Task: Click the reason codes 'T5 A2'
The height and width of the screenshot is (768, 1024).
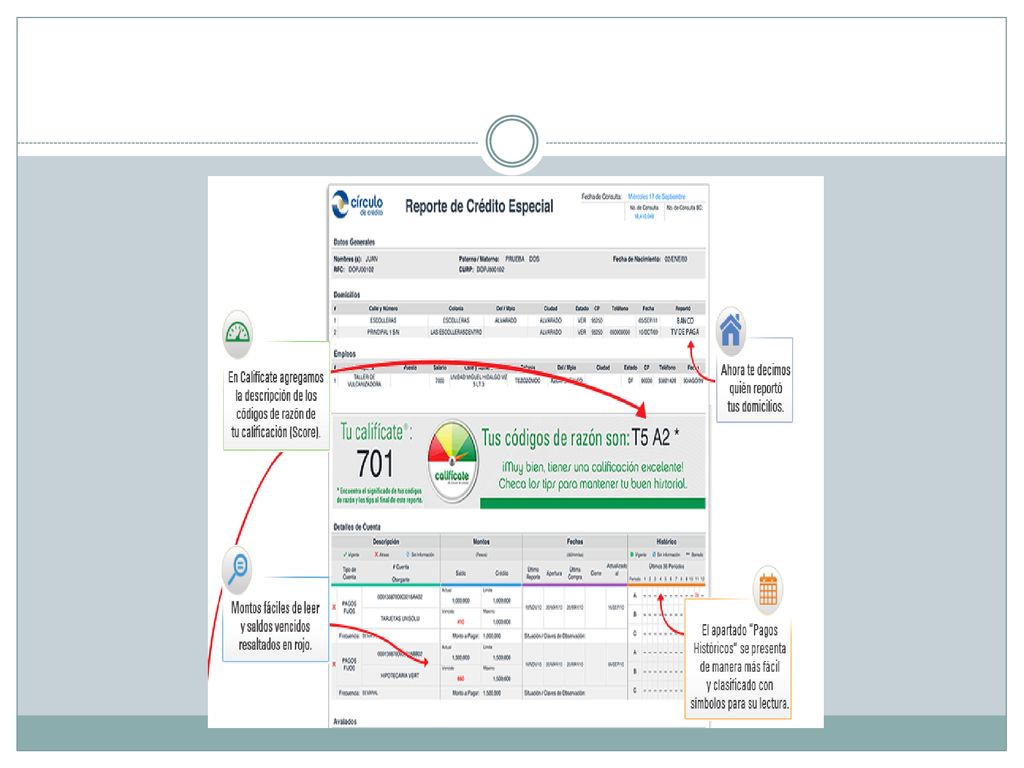Action: click(x=650, y=438)
